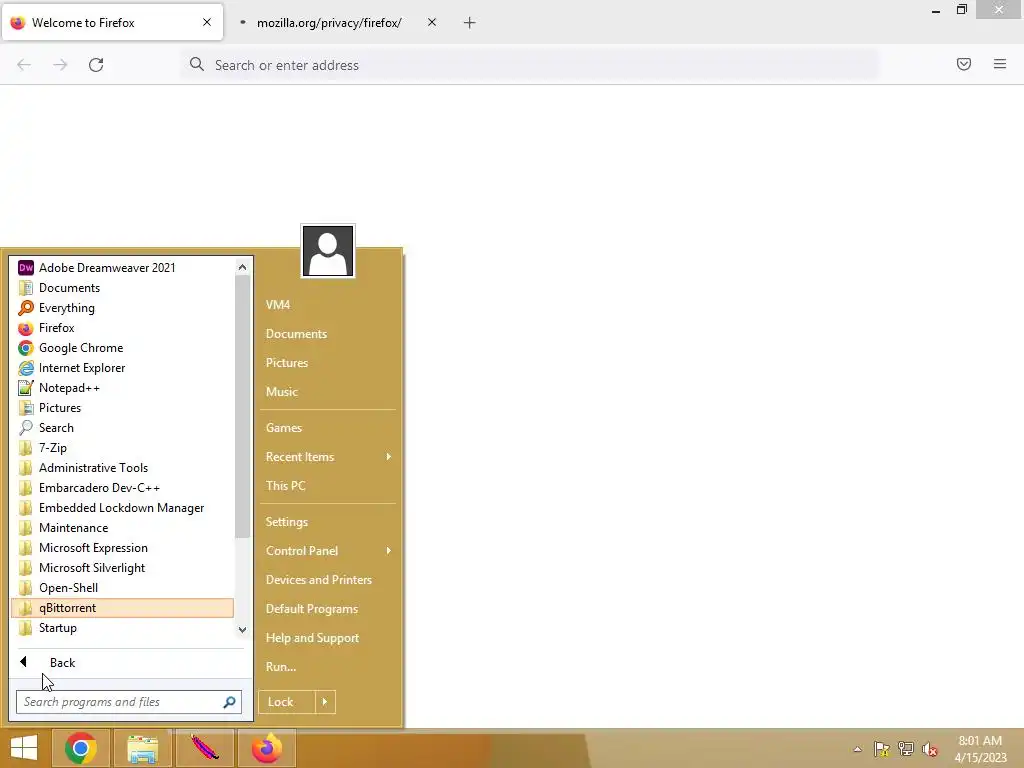The height and width of the screenshot is (768, 1024).
Task: Open Pictures in start menu right pane
Action: coord(328,363)
